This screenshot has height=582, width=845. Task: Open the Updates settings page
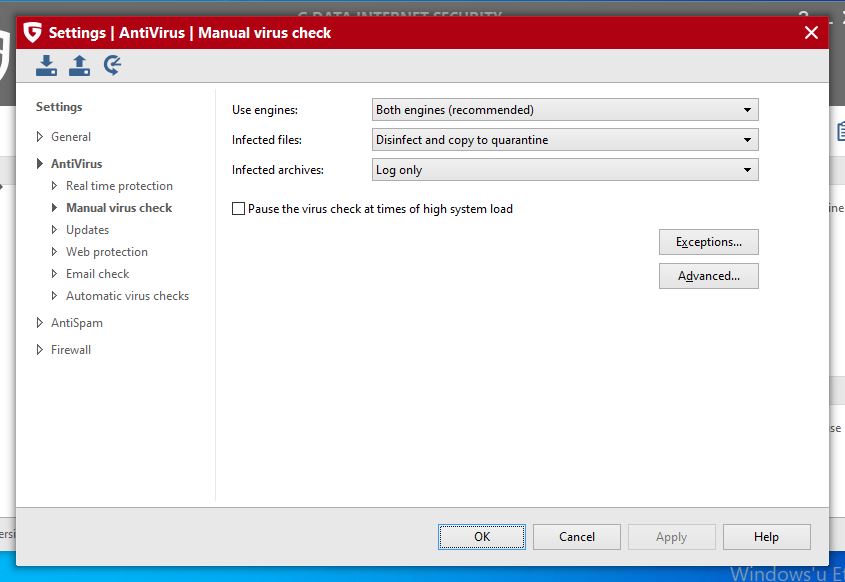tap(87, 230)
